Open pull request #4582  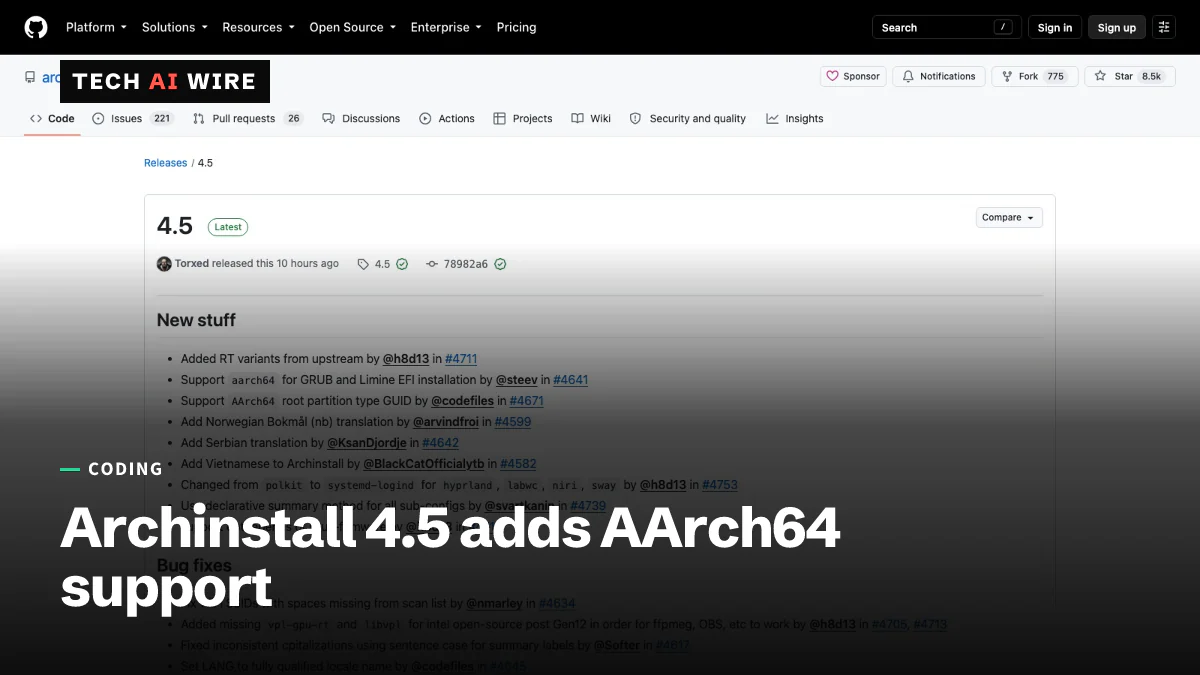pyautogui.click(x=518, y=464)
